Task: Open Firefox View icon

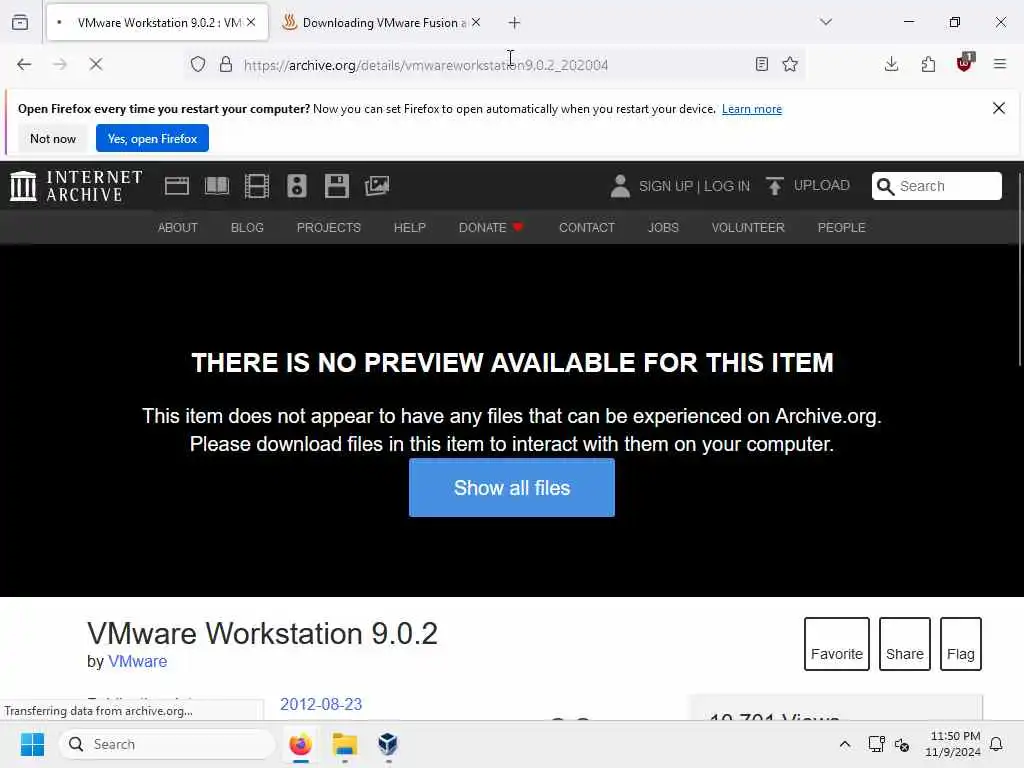Action: coord(20,22)
